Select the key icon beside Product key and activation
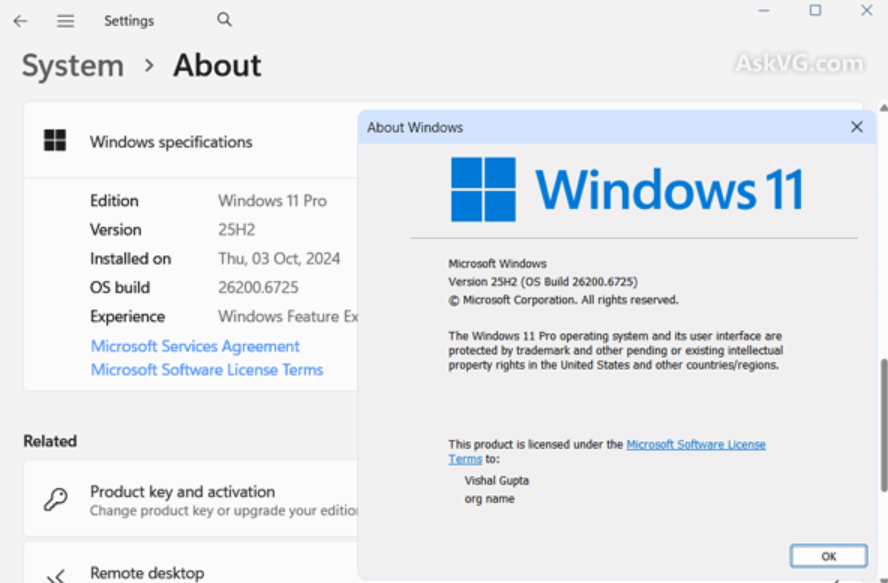The width and height of the screenshot is (888, 583). click(55, 499)
